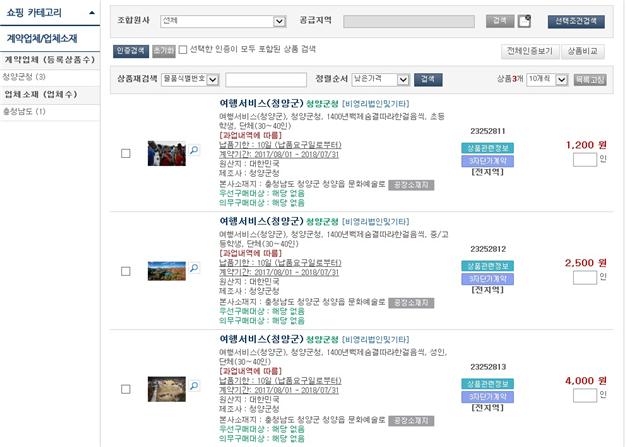
Task: Click 청양군청 supplier link on item 23252813
Action: coord(322,340)
